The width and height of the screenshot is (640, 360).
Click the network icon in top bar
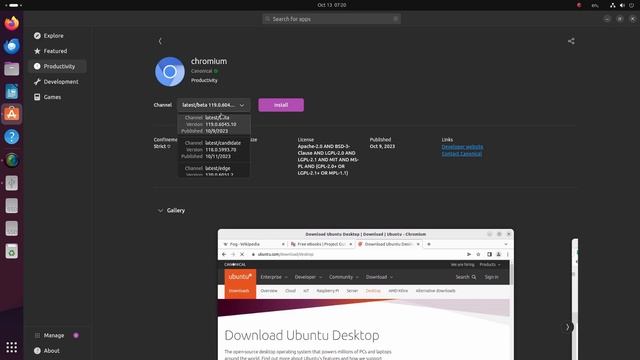point(612,5)
